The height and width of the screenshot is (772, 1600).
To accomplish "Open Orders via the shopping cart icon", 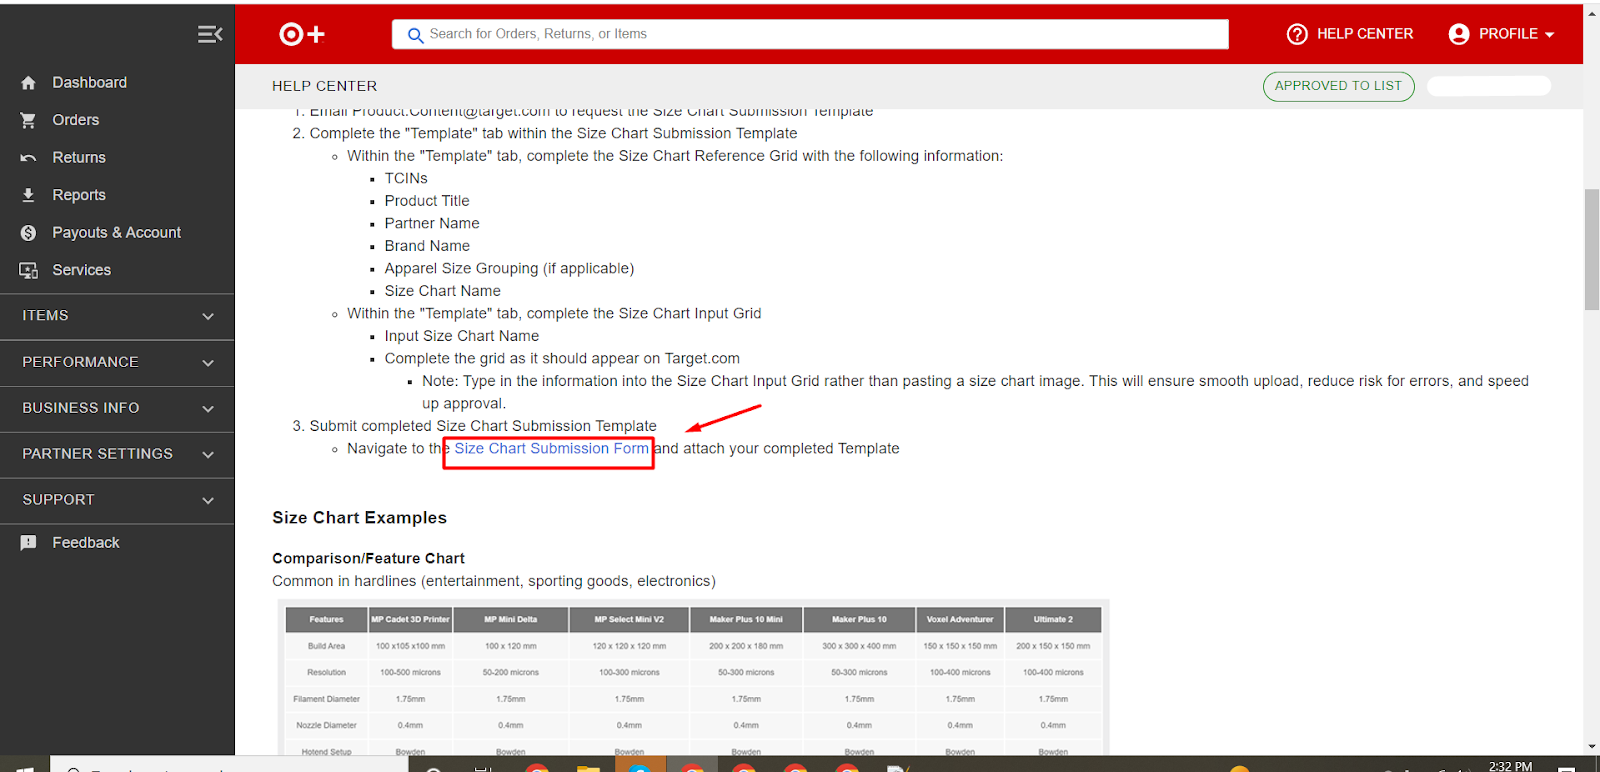I will point(28,120).
